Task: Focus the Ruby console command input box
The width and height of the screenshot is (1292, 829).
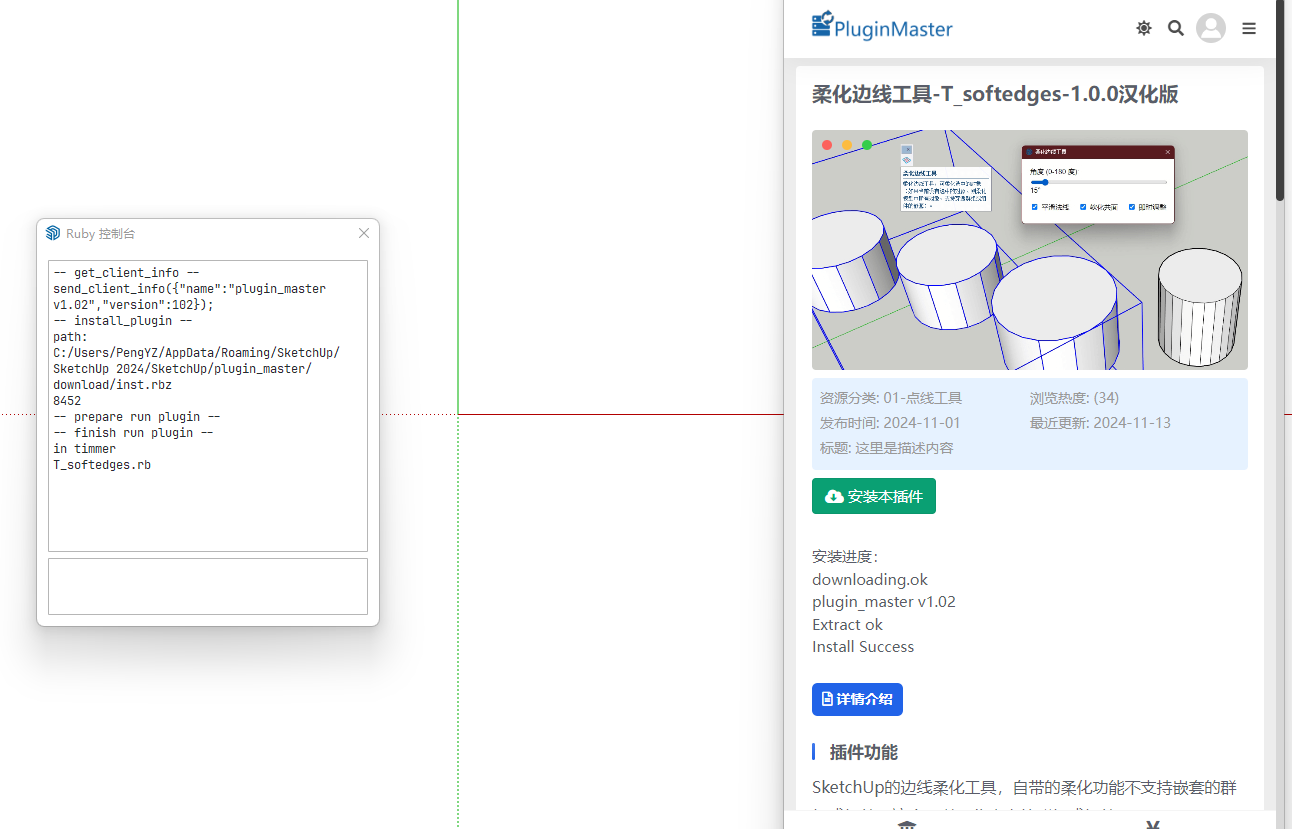Action: click(208, 586)
